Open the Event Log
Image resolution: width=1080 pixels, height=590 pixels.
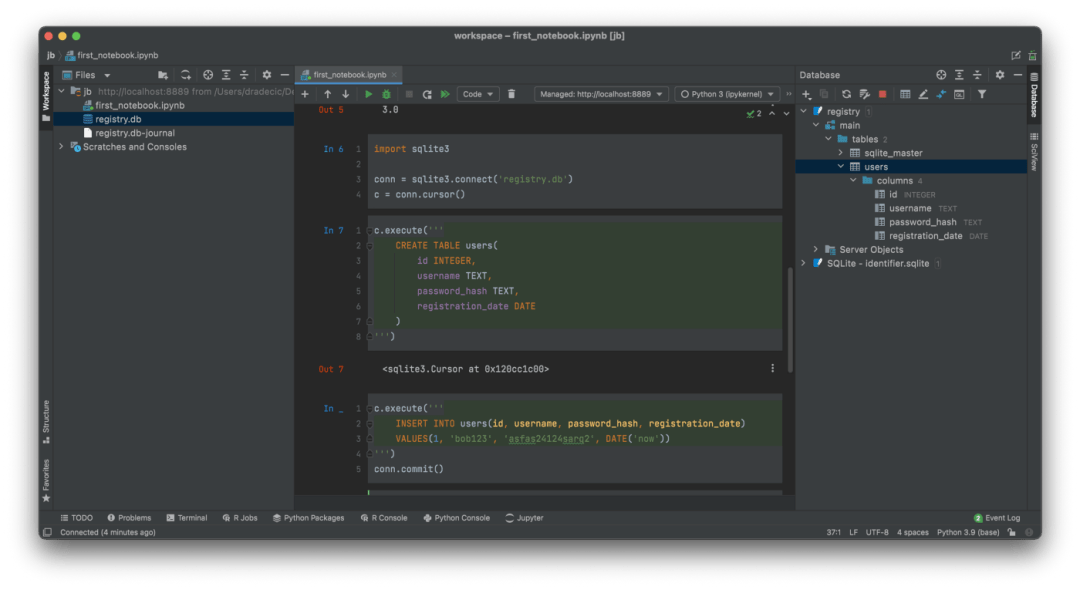[996, 517]
